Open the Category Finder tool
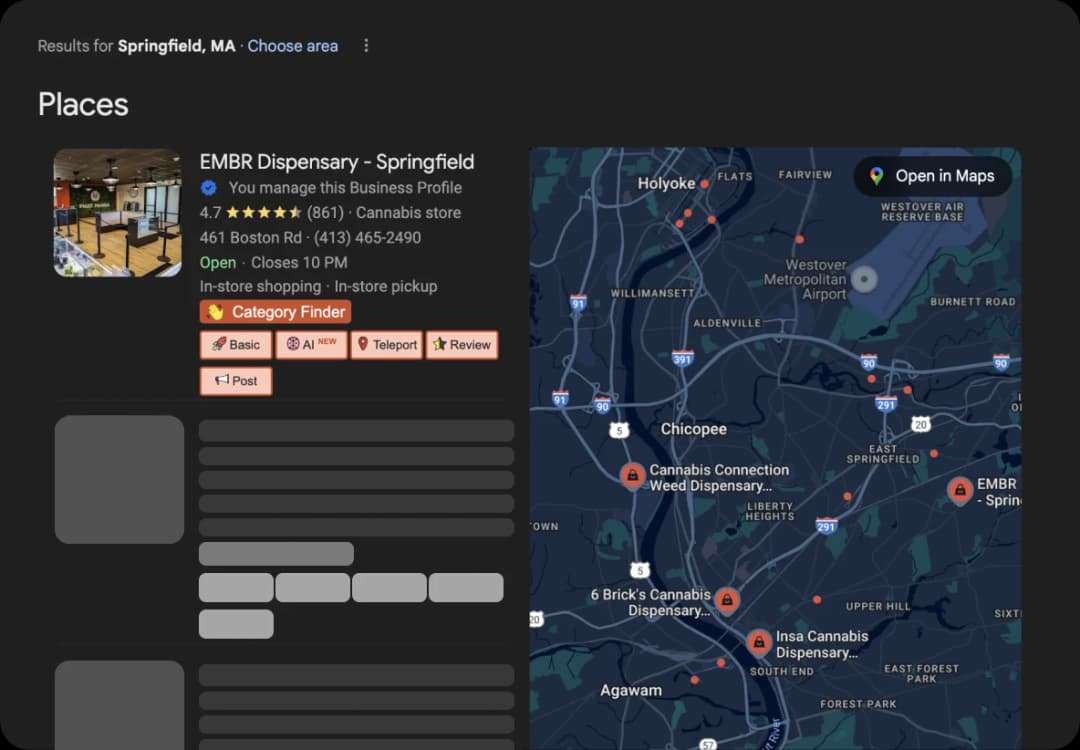Viewport: 1080px width, 750px height. pyautogui.click(x=276, y=312)
